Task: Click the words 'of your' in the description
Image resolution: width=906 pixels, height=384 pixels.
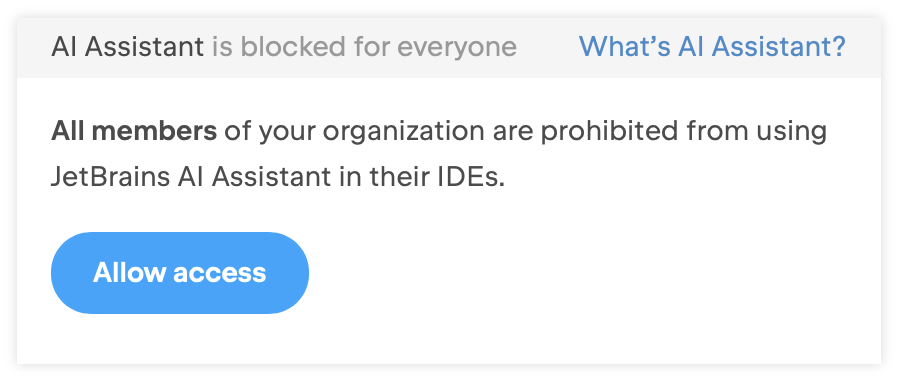Action: click(x=270, y=133)
